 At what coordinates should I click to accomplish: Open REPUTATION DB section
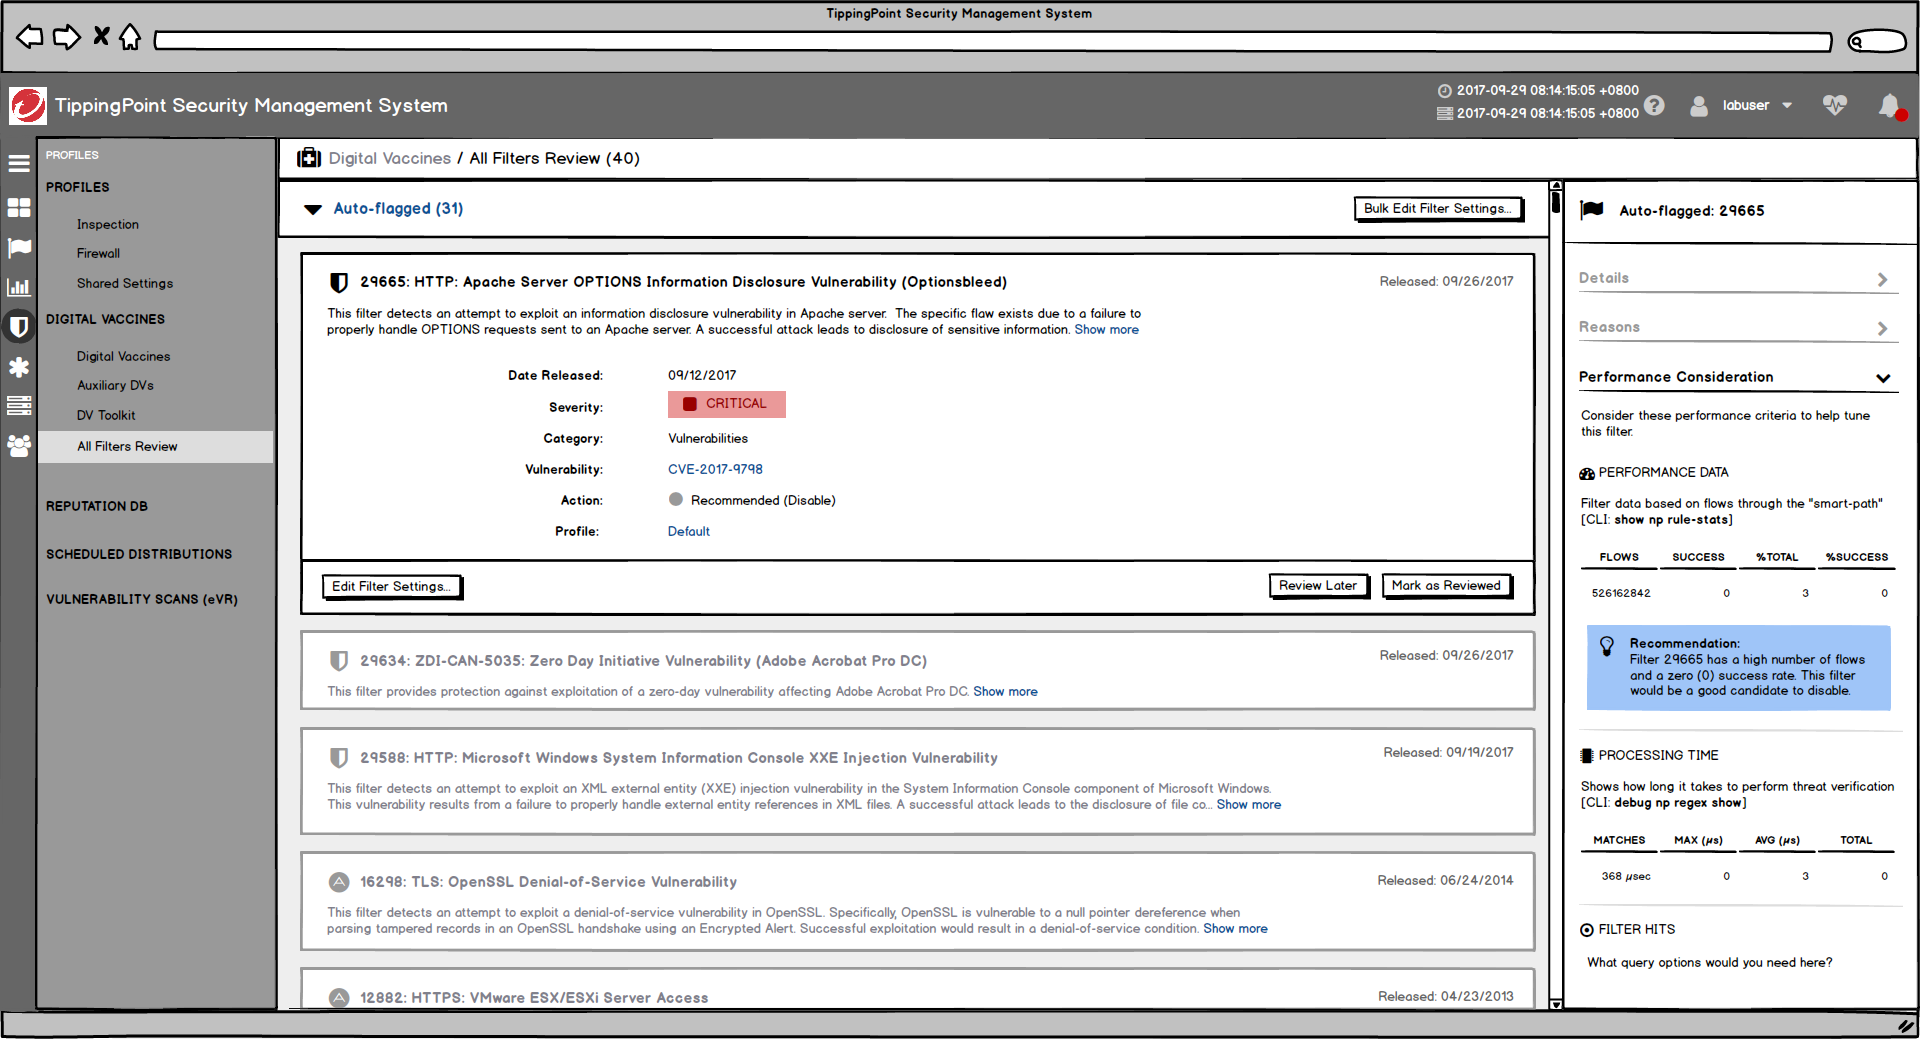(97, 507)
